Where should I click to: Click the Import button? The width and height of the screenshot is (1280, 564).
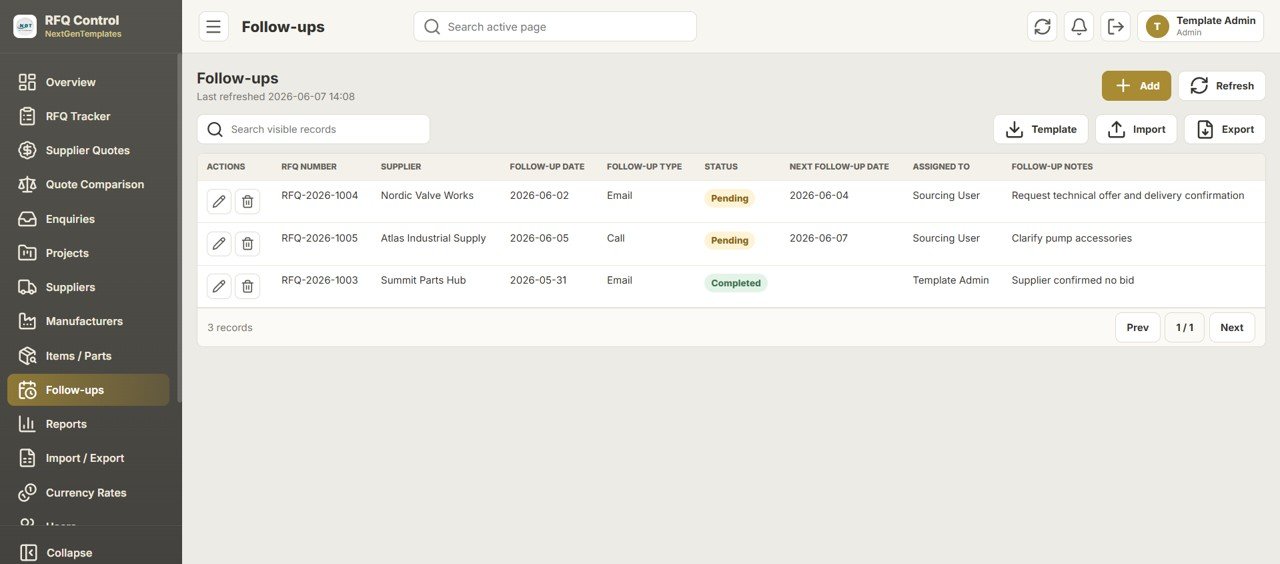coord(1136,129)
